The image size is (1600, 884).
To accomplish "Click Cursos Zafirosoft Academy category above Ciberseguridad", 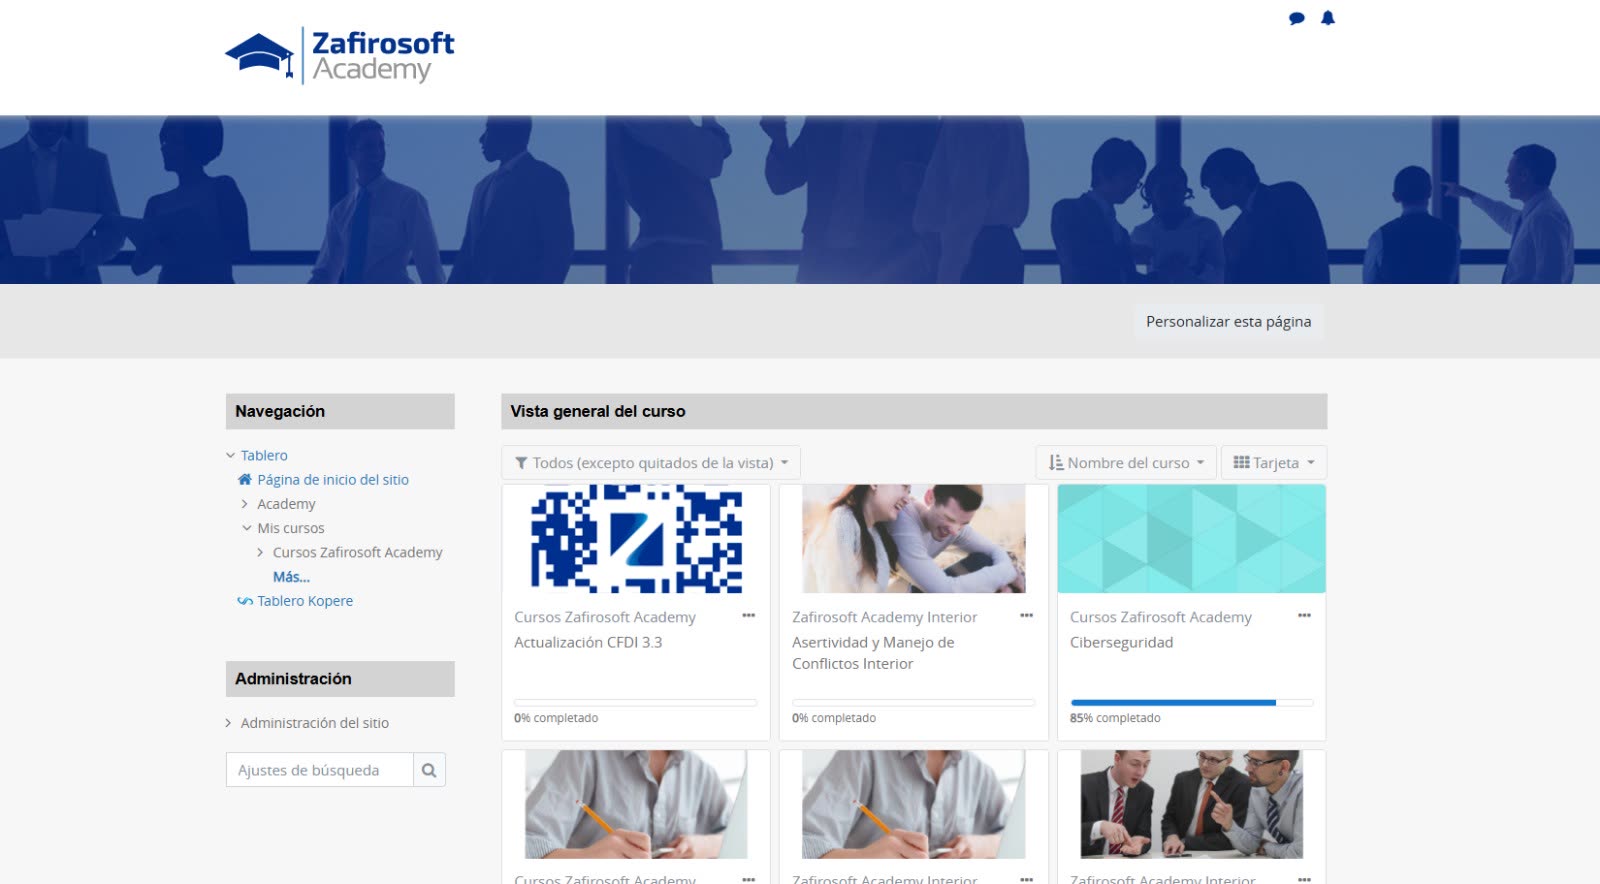I will tap(1160, 617).
